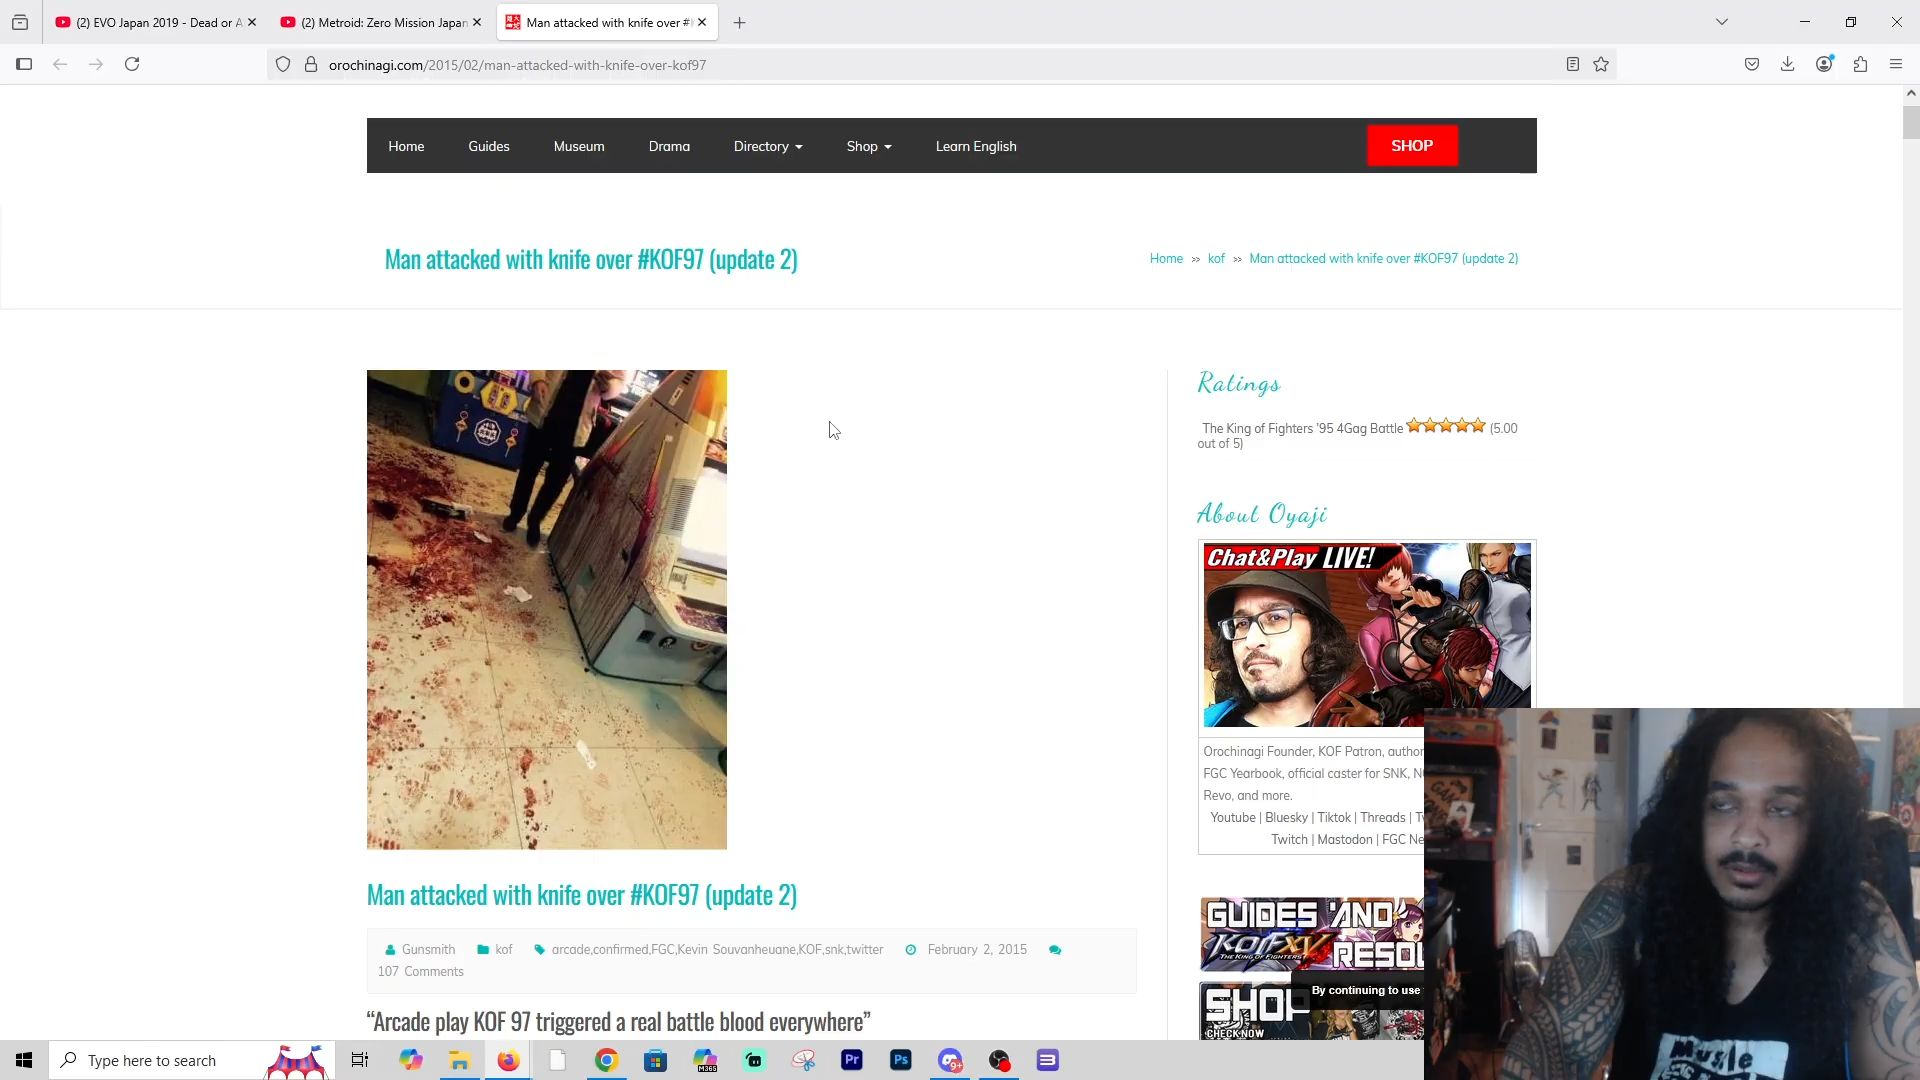Open Home in site navigation
The image size is (1920, 1080).
click(406, 146)
